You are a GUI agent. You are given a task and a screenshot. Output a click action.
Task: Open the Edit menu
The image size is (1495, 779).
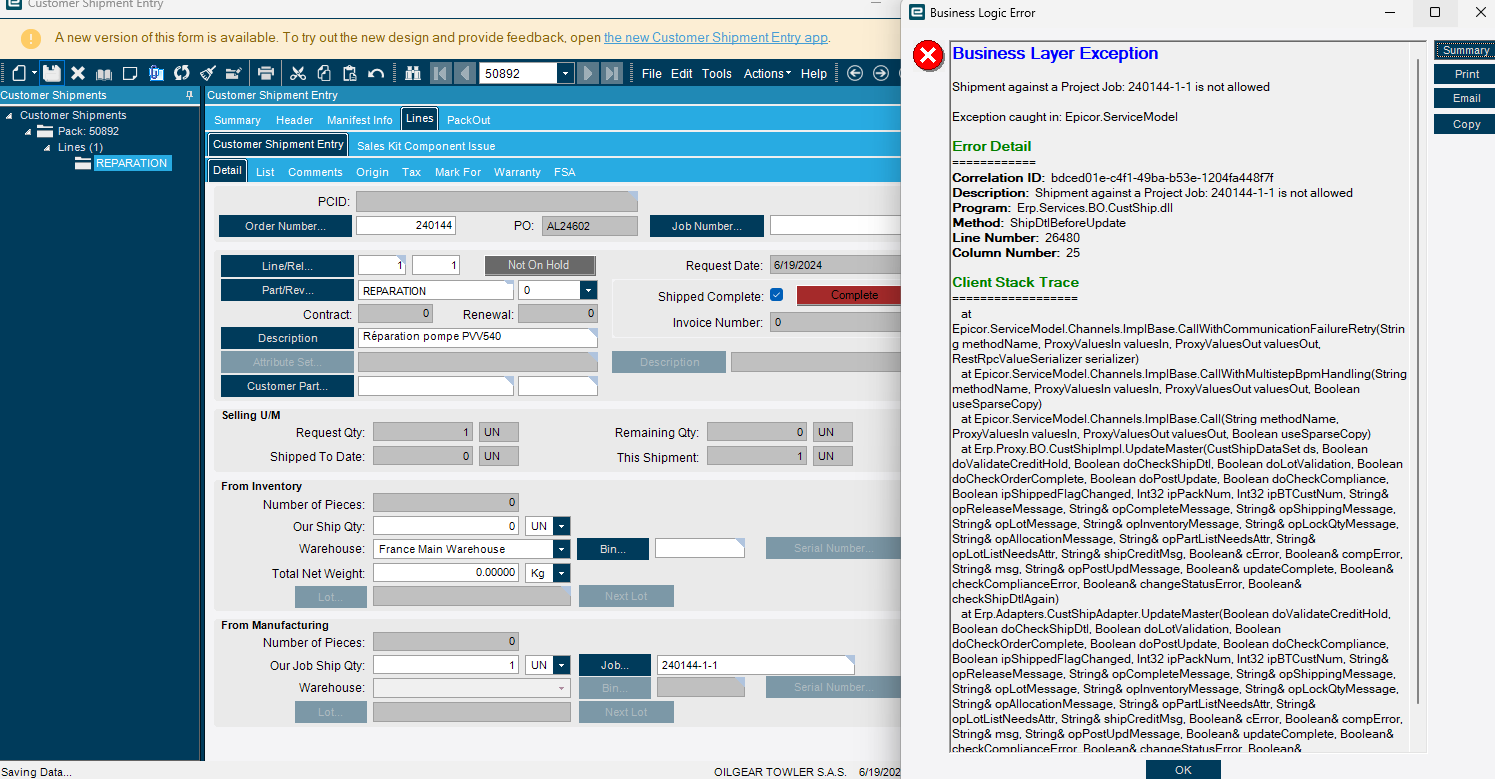pos(682,73)
